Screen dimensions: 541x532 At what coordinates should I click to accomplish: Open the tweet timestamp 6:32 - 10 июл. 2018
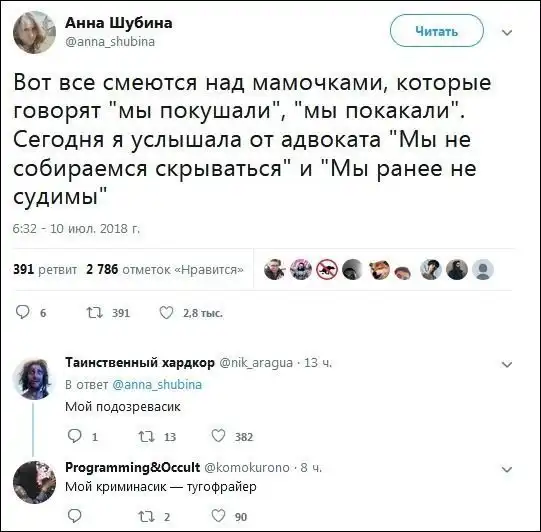76,228
